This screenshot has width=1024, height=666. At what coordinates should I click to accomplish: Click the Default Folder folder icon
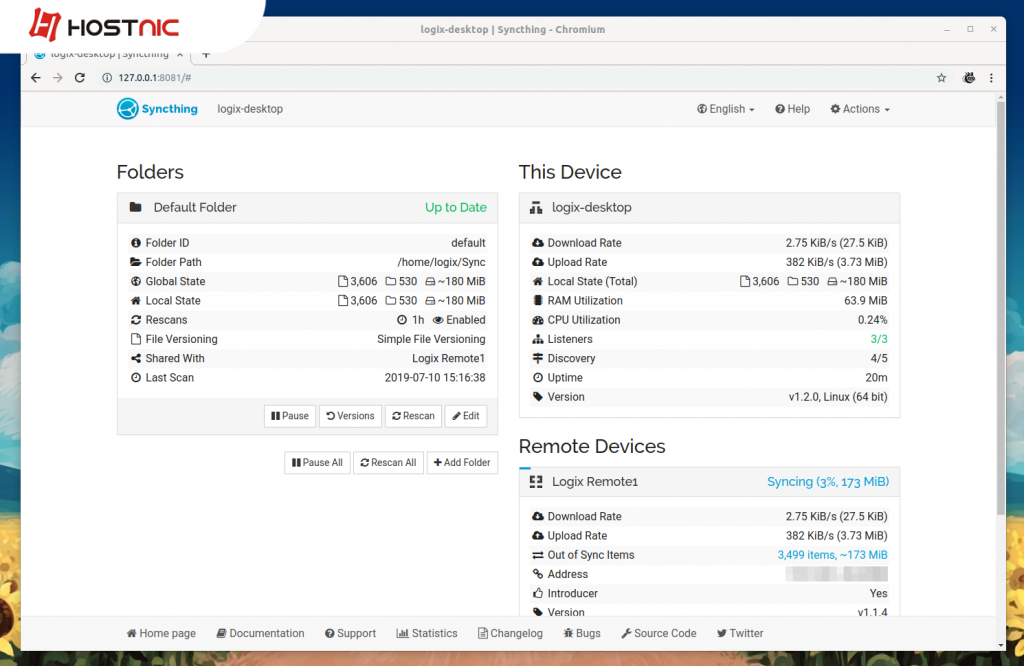pyautogui.click(x=135, y=207)
